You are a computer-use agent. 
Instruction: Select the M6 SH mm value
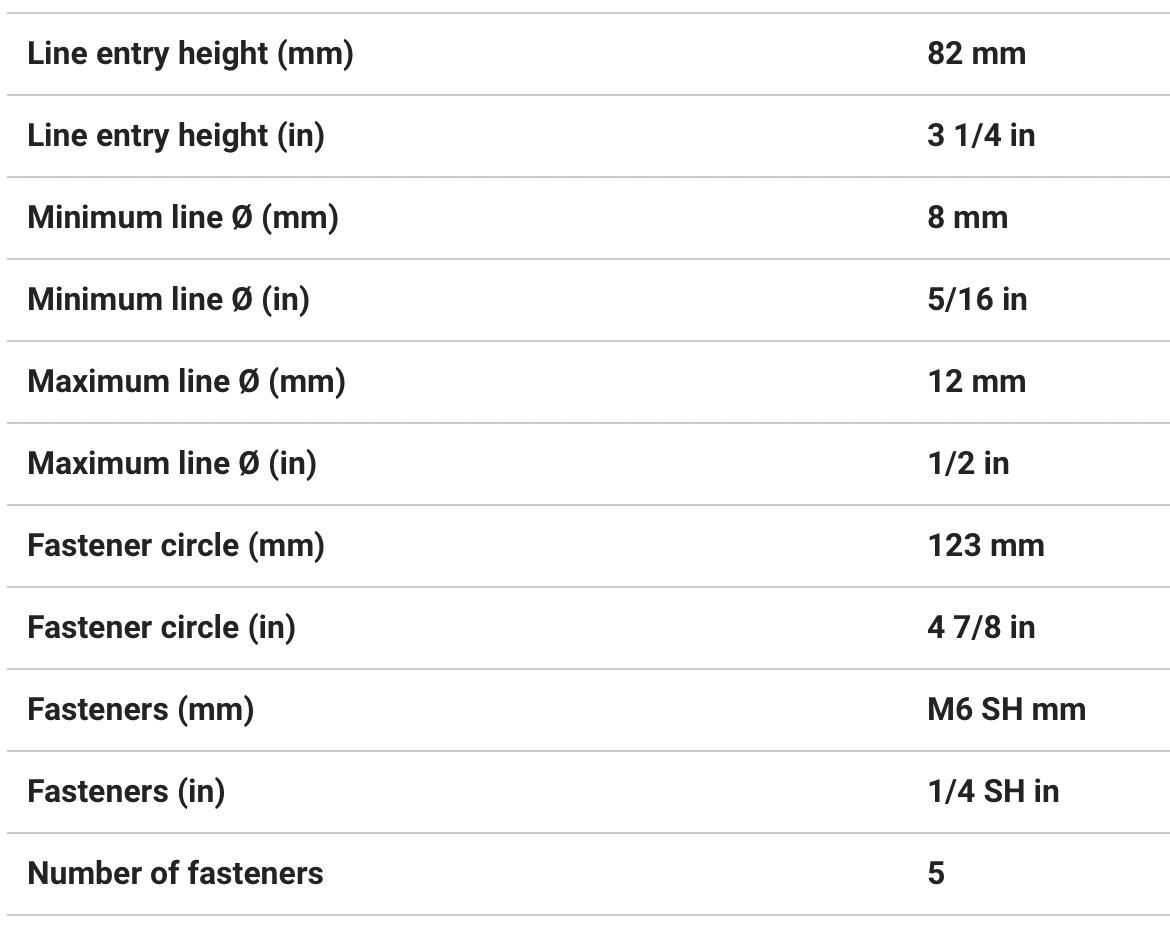click(1006, 710)
